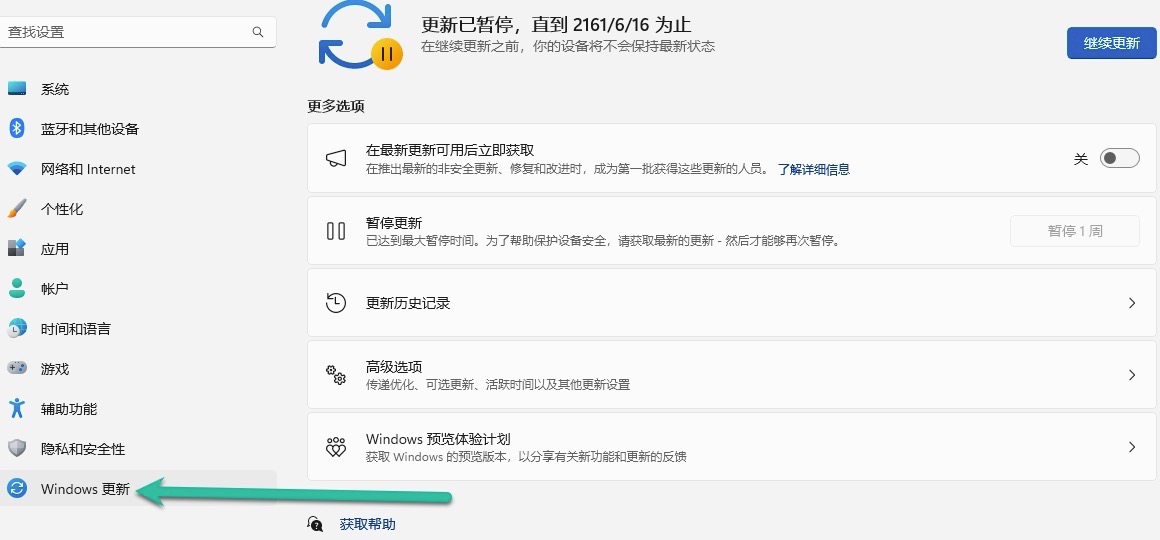Viewport: 1160px width, 540px height.
Task: Click the Gaming controller icon
Action: pos(17,368)
